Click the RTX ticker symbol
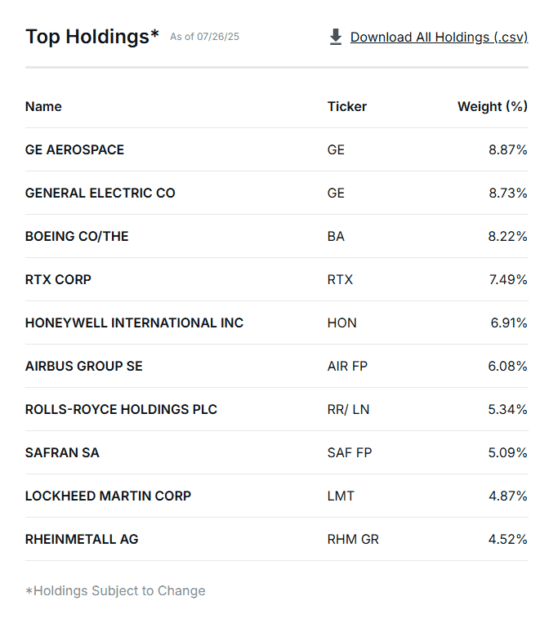549x623 pixels. pos(340,280)
